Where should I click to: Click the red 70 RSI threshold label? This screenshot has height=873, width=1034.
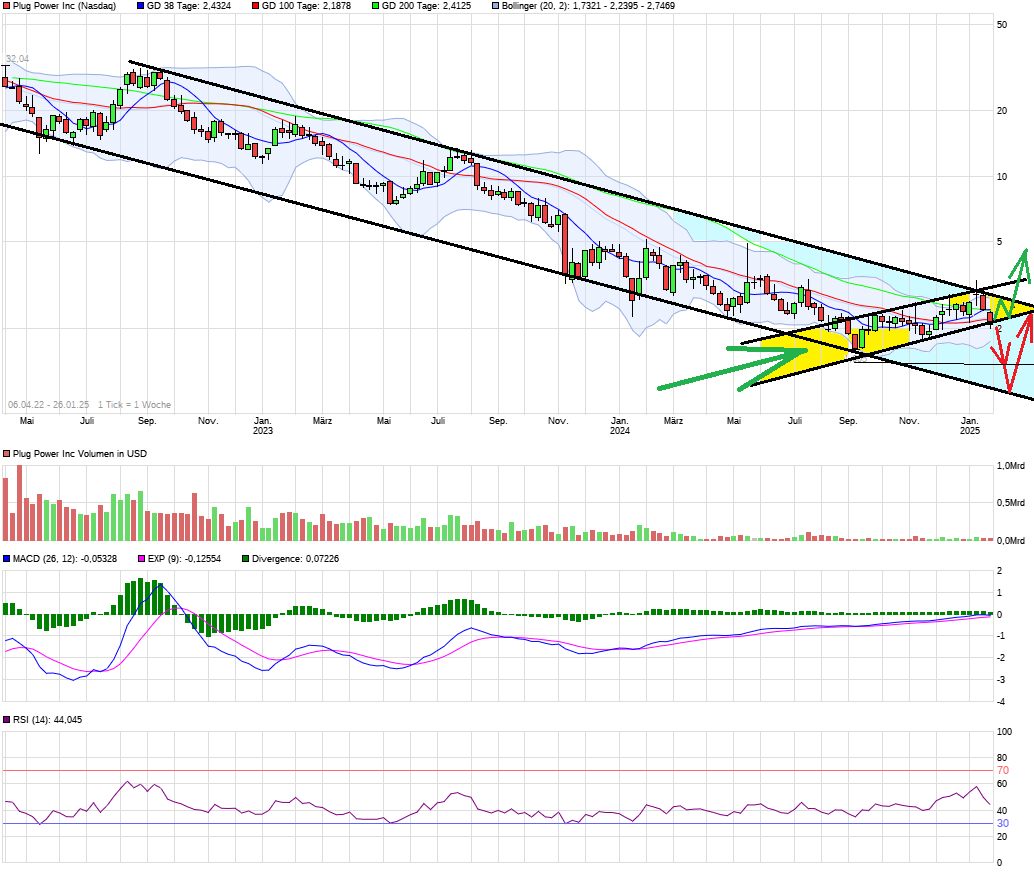(x=1002, y=770)
